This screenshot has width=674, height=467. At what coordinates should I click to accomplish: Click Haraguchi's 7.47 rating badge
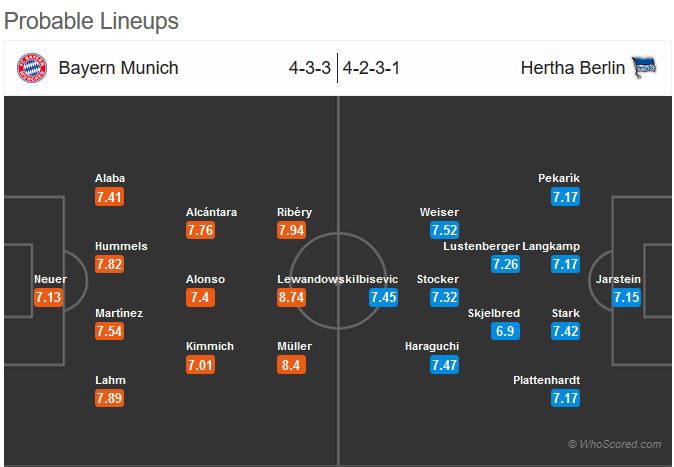coord(444,364)
